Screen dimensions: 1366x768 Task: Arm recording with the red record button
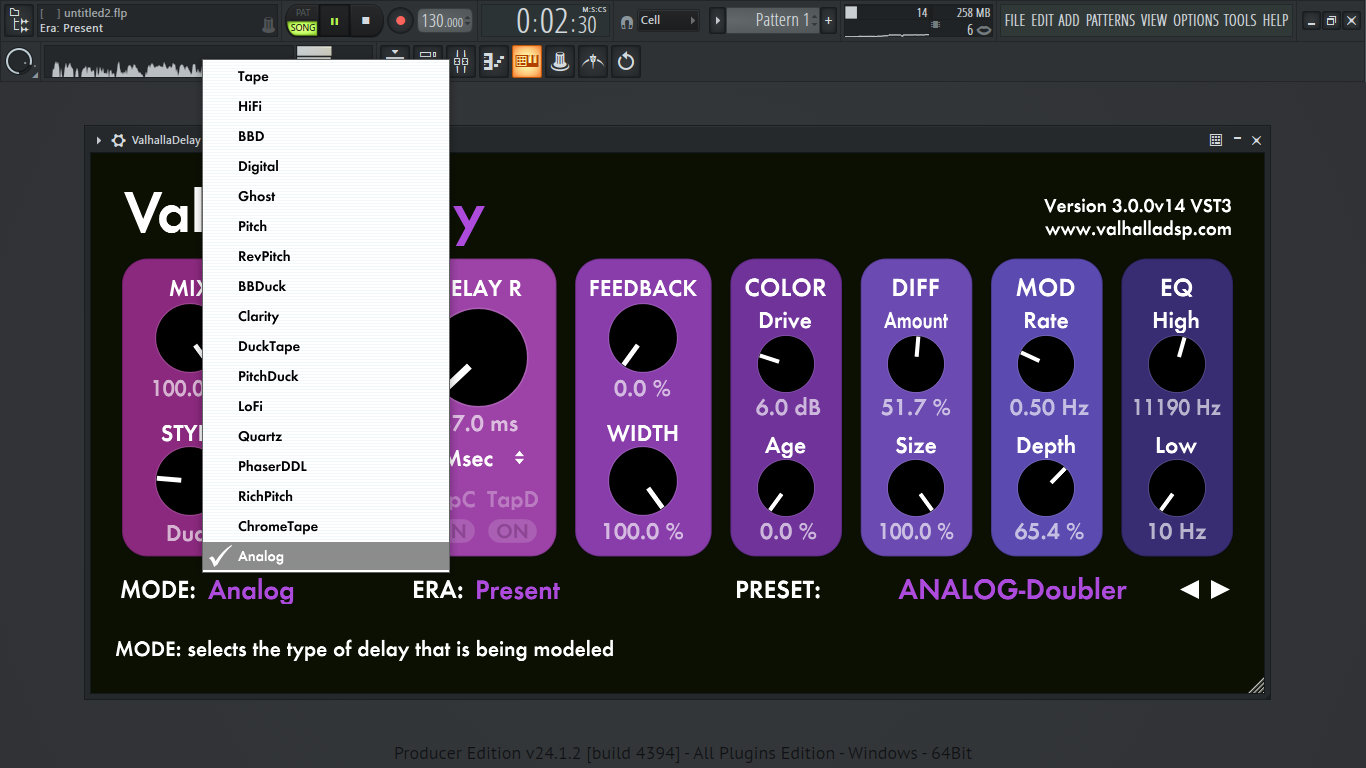pos(400,20)
